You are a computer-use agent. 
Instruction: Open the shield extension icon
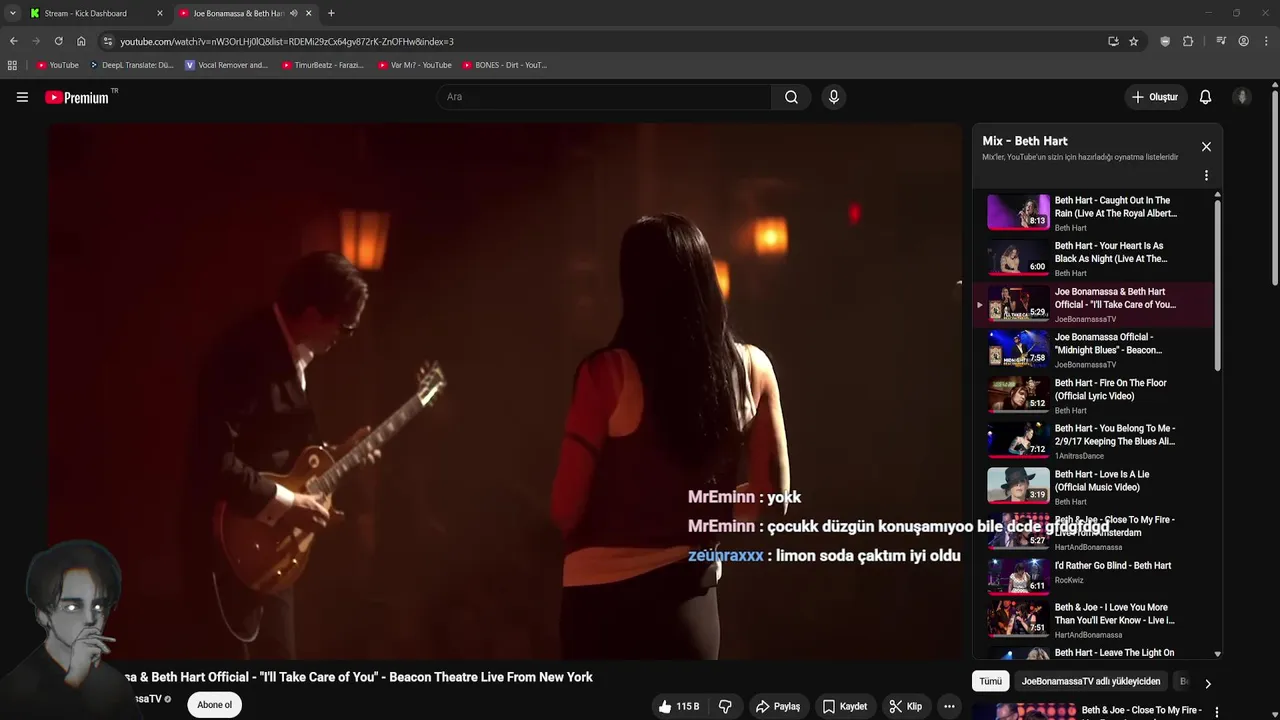(x=1165, y=41)
